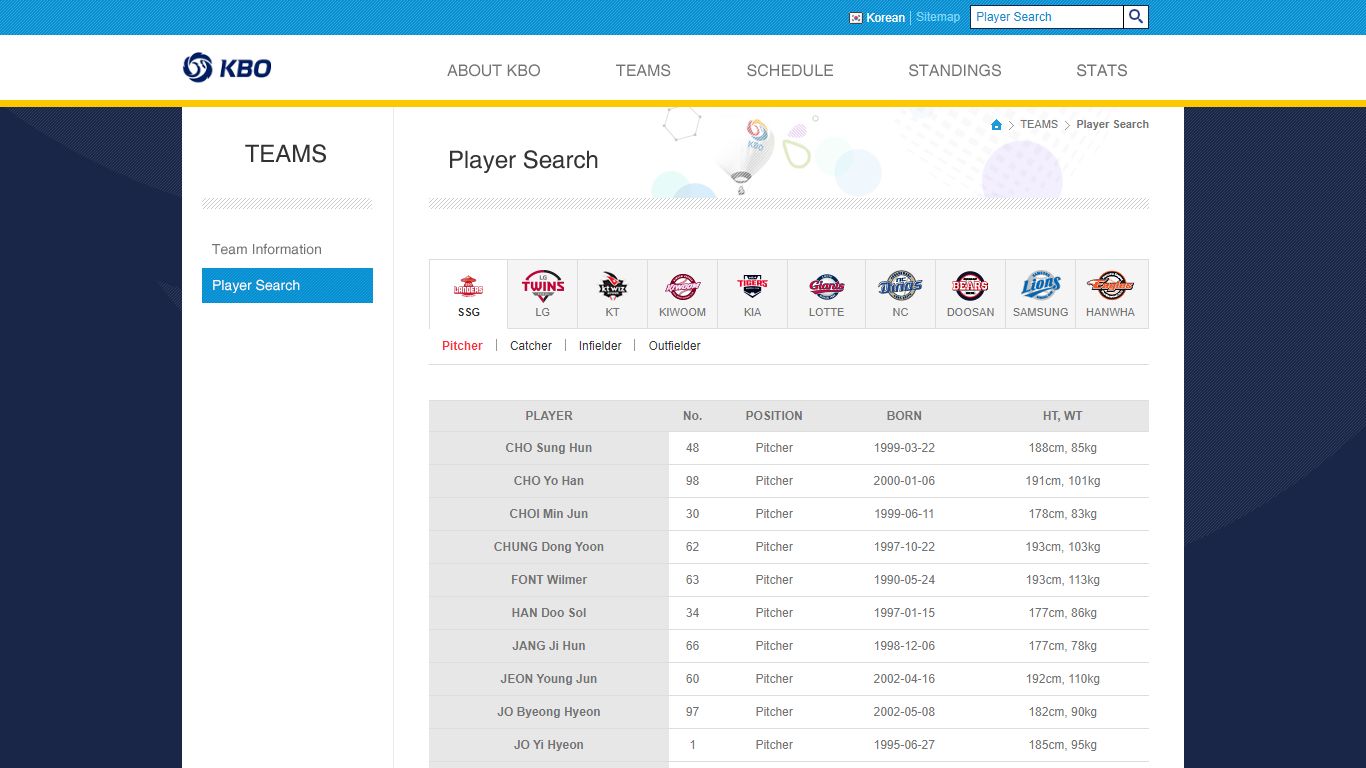The height and width of the screenshot is (768, 1366).
Task: Open player CHUNG Dong Yoon
Action: tap(549, 547)
